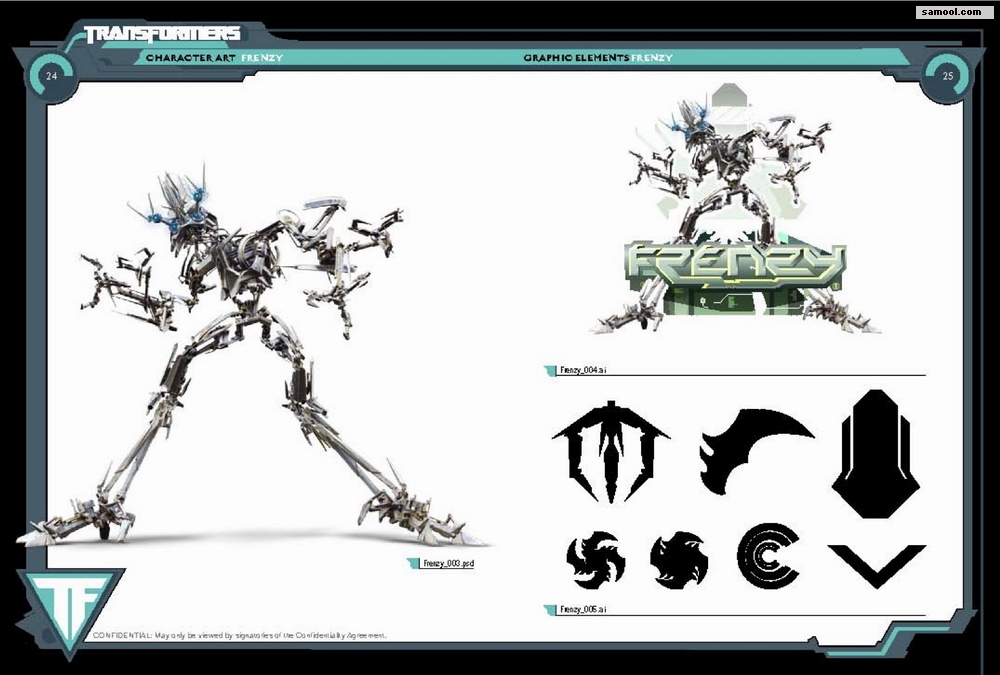1000x675 pixels.
Task: Click page number 24 badge
Action: click(x=52, y=76)
